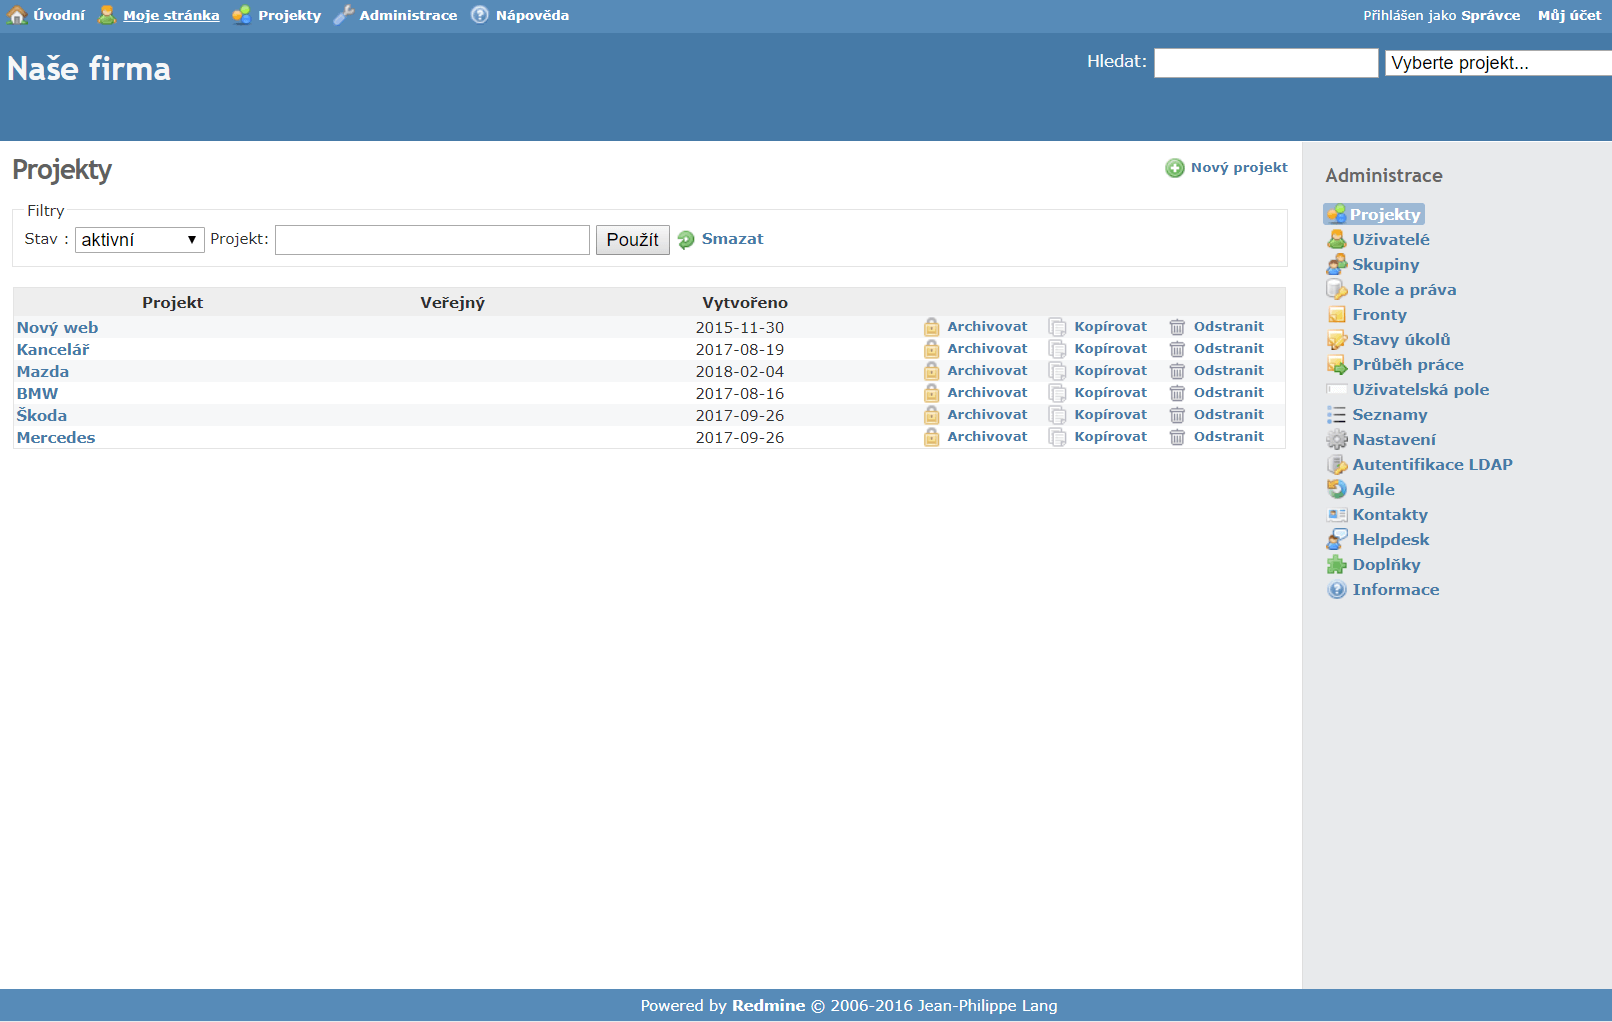Screen dimensions: 1612x1022
Task: Click the trash icon in the Mazda row
Action: pos(1177,371)
